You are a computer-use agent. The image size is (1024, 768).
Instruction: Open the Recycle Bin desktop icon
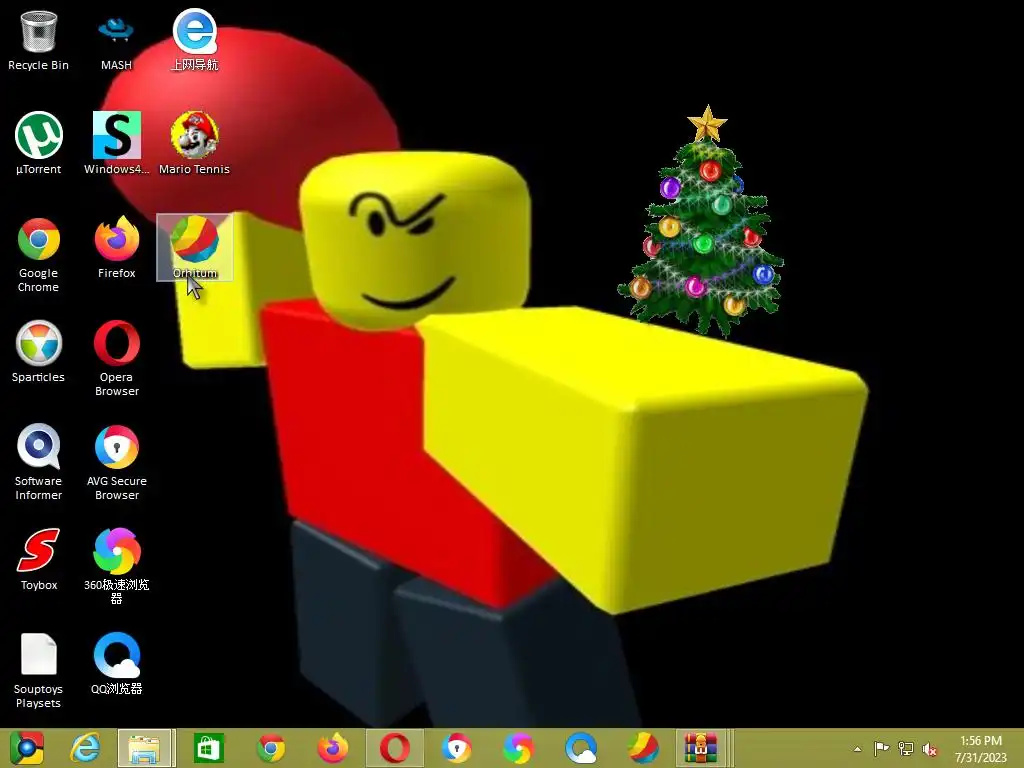(x=39, y=40)
